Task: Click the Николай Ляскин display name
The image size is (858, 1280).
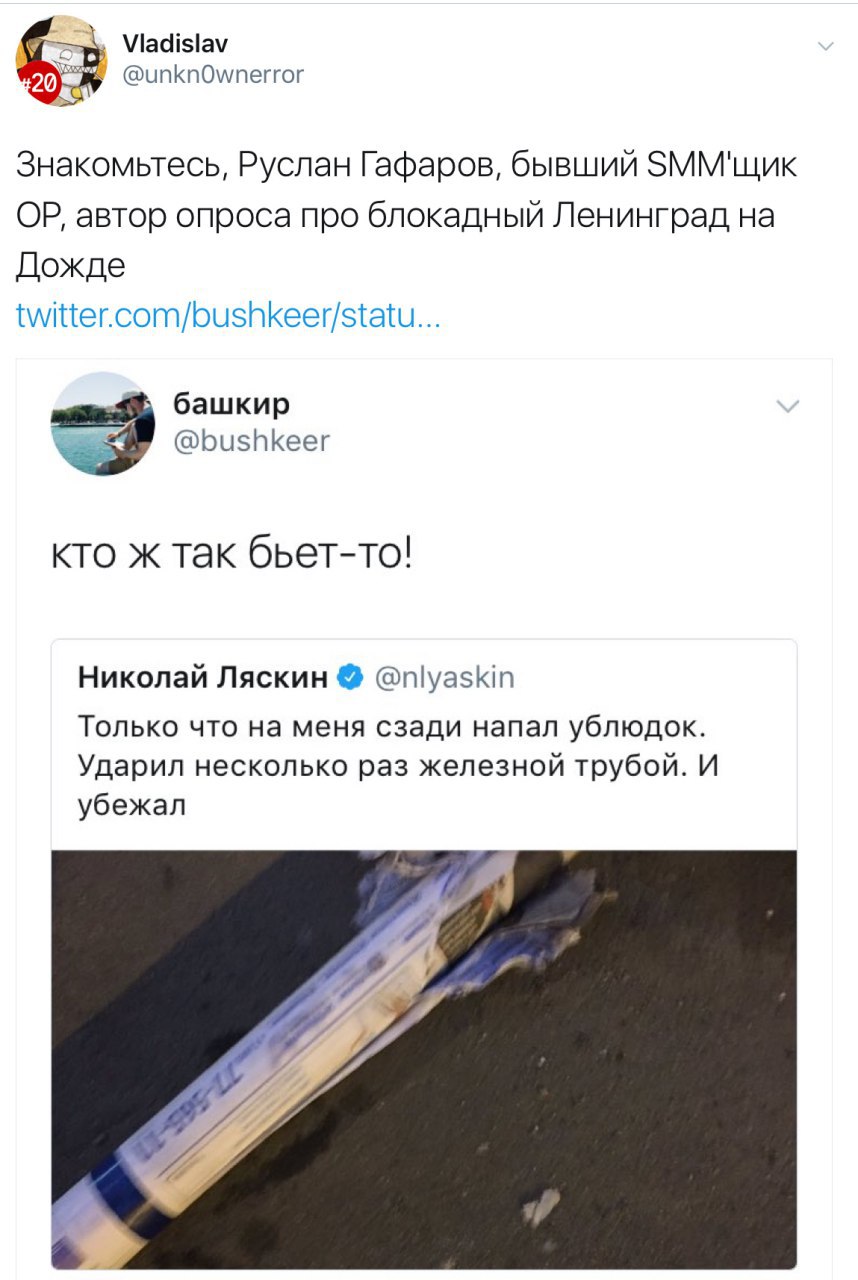Action: click(x=203, y=678)
